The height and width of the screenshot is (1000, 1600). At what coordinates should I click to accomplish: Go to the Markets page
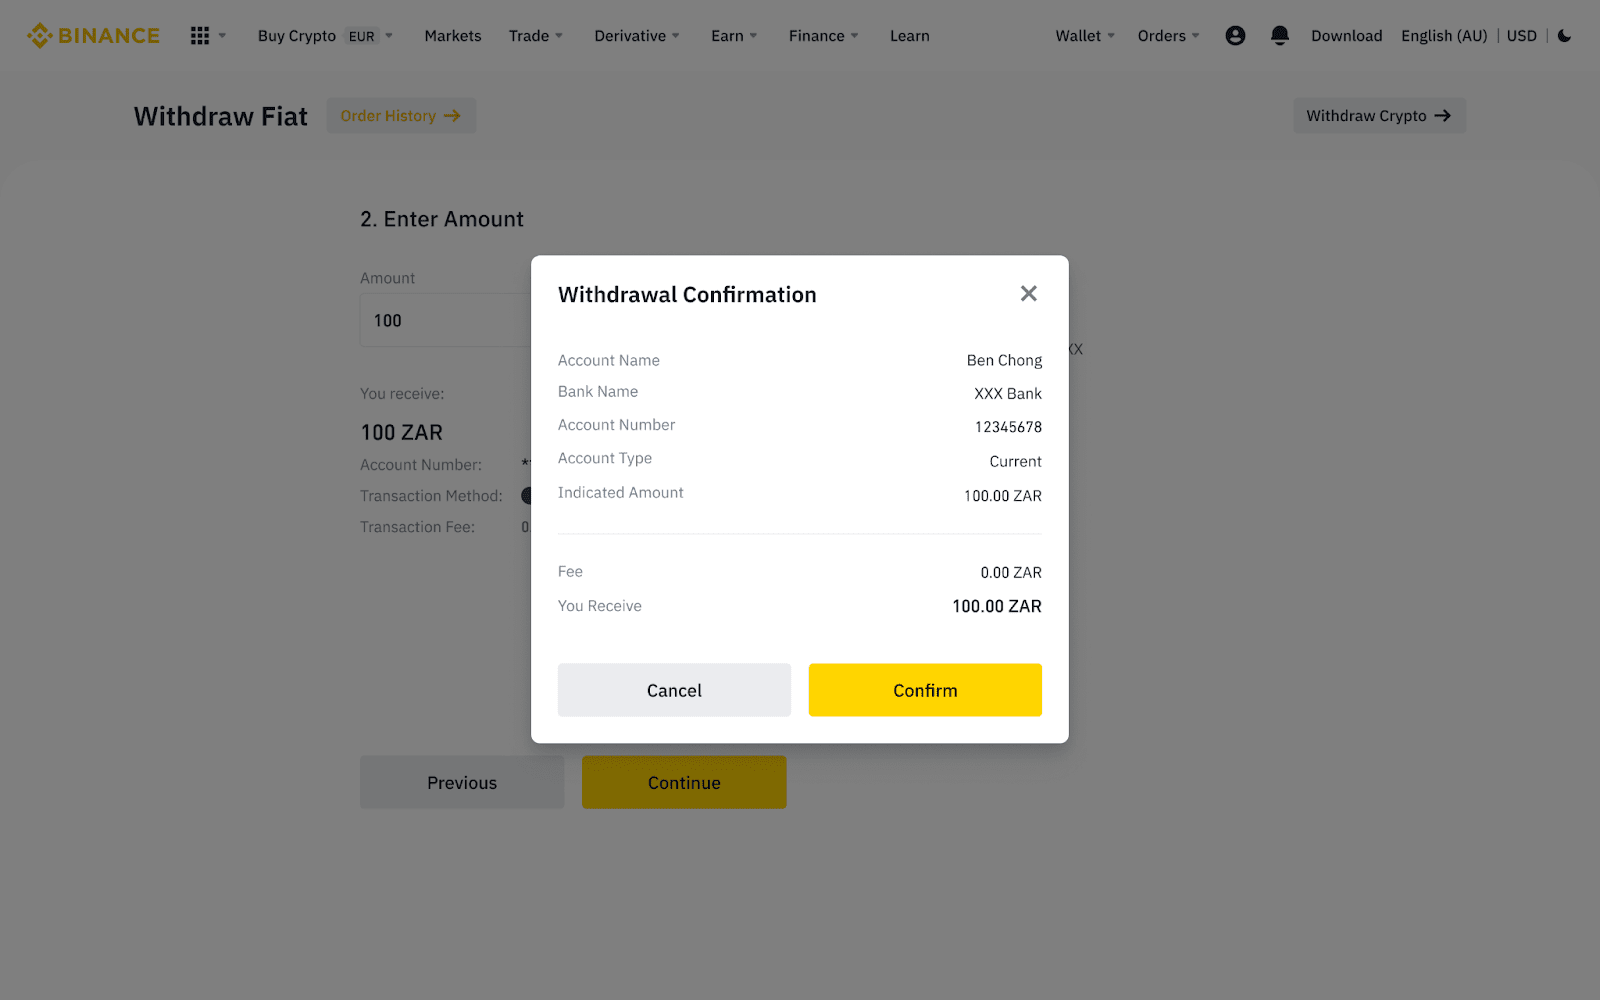click(452, 36)
